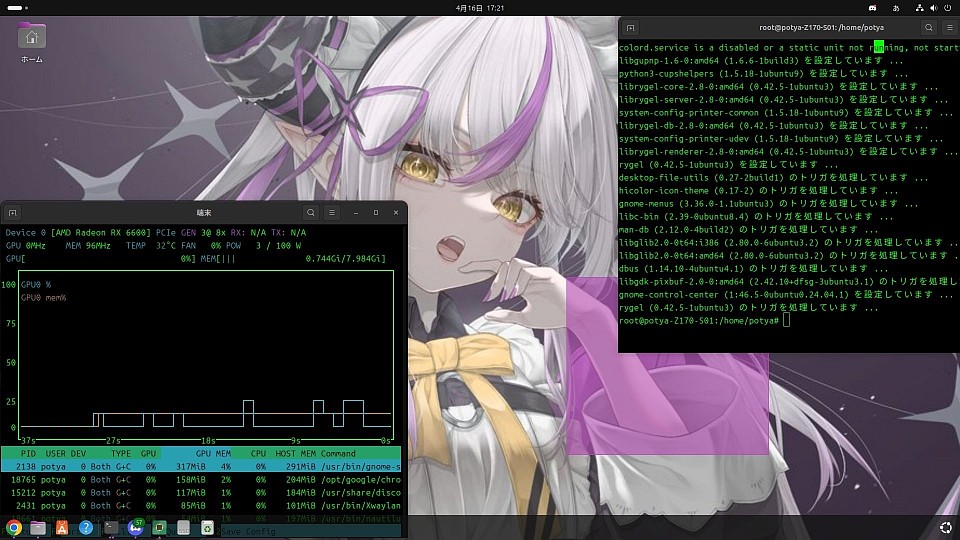Image resolution: width=960 pixels, height=540 pixels.
Task: Launch the App Center from the dock
Action: [x=62, y=528]
